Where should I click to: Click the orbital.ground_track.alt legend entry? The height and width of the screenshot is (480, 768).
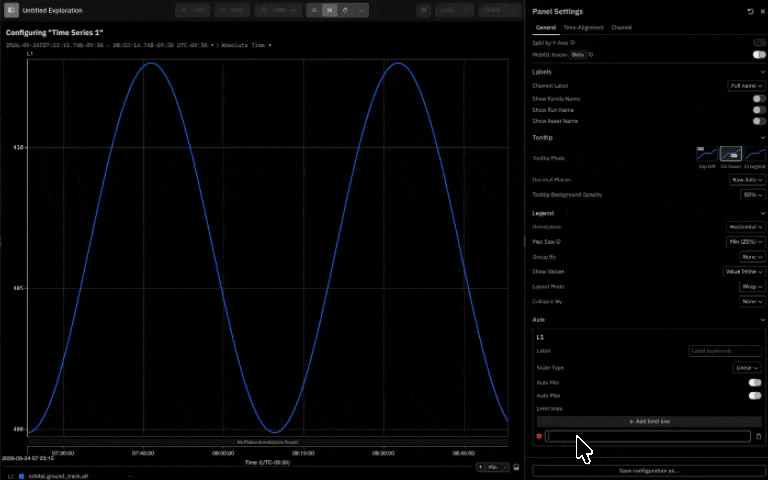[58, 476]
